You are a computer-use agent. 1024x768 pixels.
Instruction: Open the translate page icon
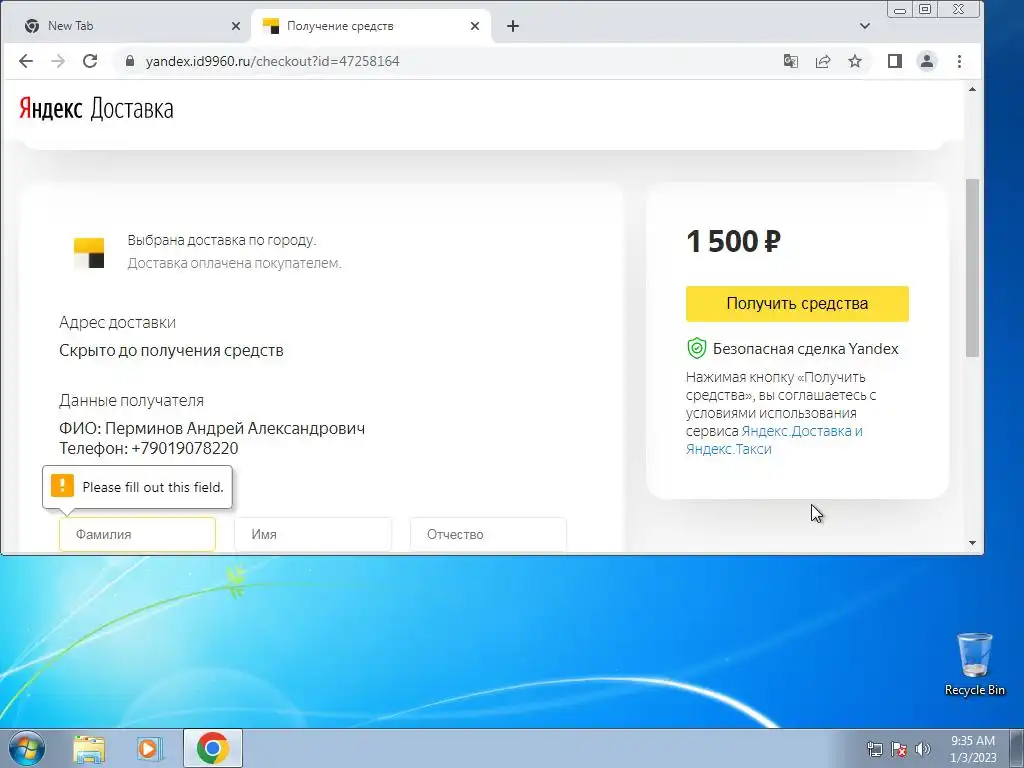[791, 61]
